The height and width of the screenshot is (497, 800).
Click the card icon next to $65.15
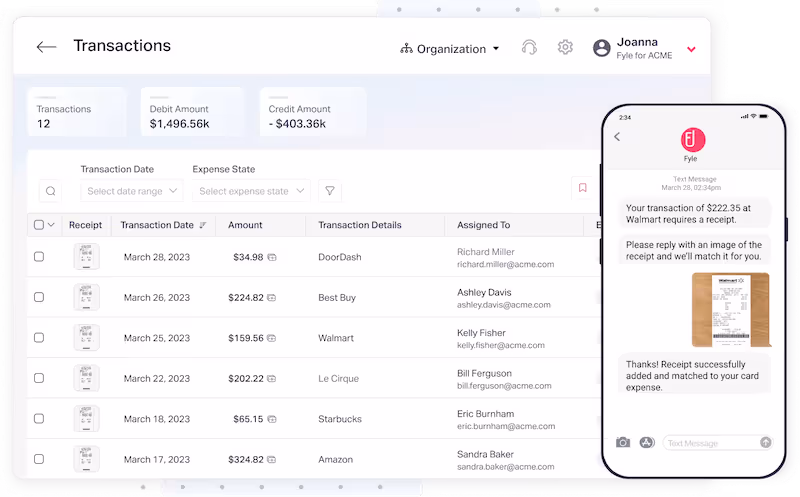pyautogui.click(x=272, y=419)
